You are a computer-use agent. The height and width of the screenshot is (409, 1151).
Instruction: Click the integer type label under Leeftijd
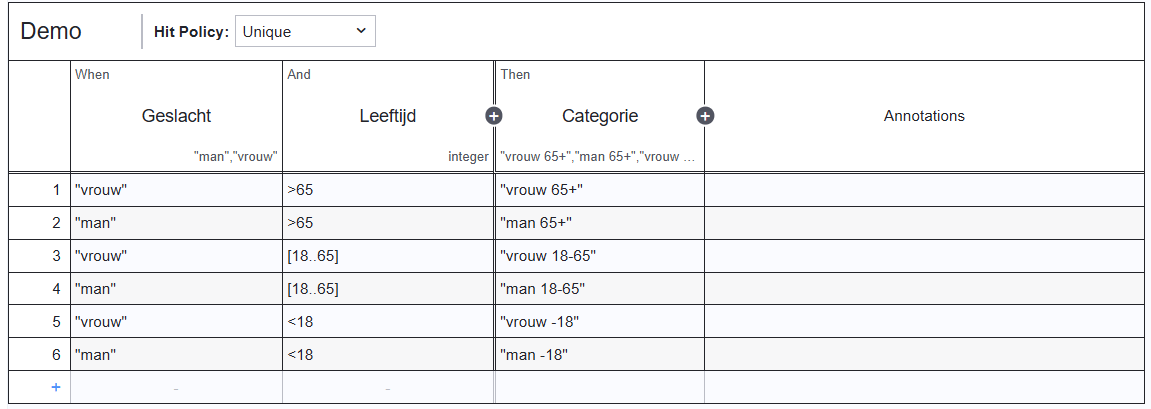tap(468, 157)
